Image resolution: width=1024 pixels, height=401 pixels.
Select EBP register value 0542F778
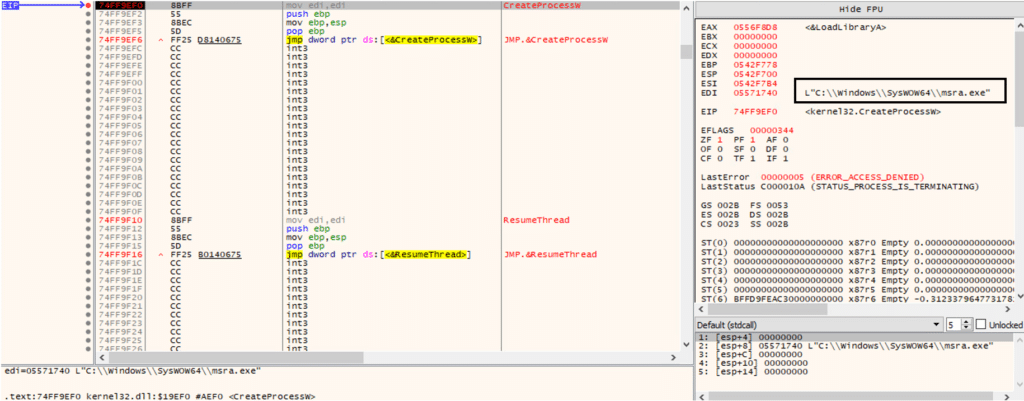coord(756,66)
